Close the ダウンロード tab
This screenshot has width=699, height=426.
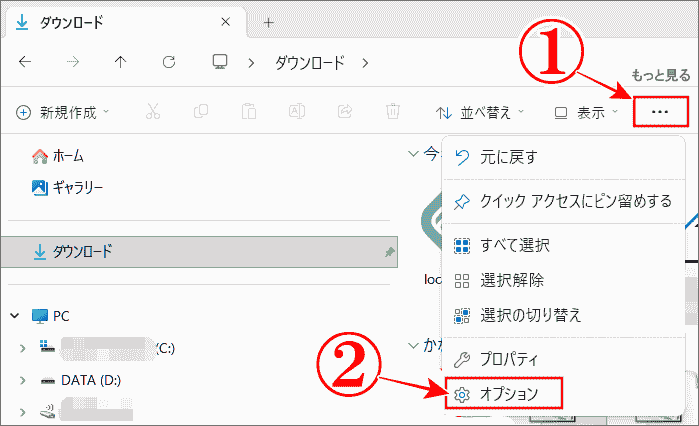tap(226, 22)
